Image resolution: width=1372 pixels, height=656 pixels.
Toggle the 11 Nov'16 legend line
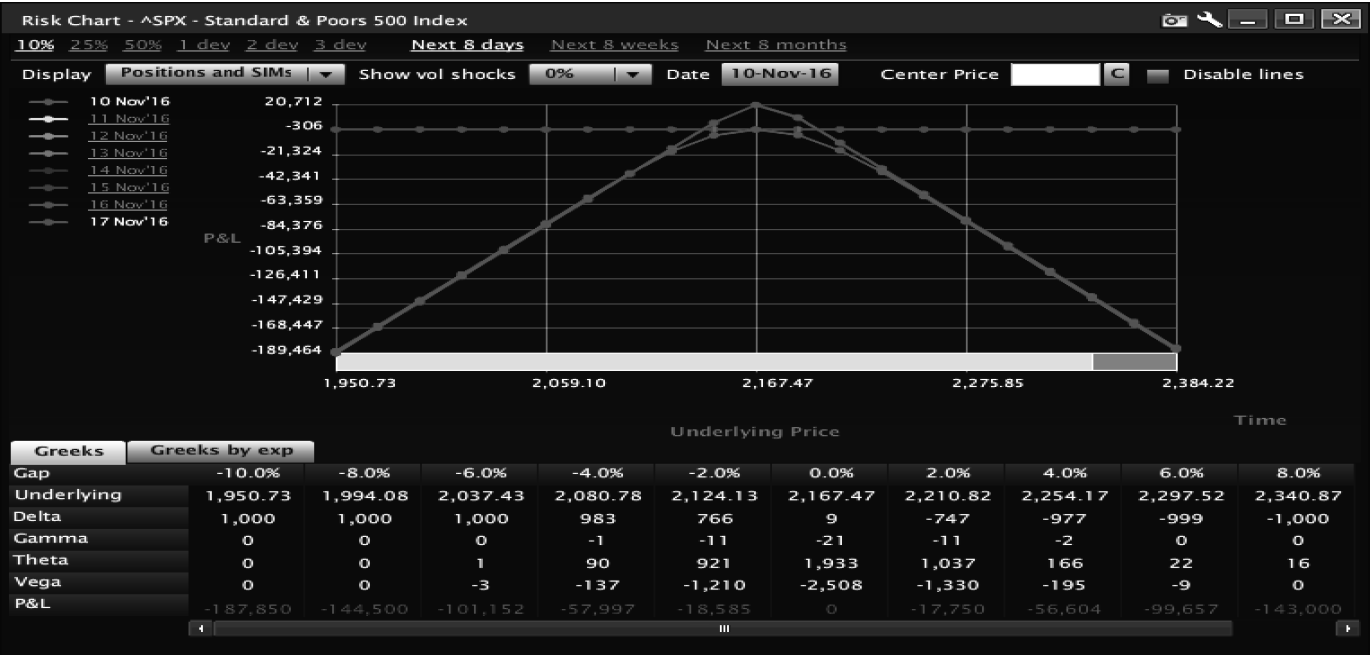pos(129,119)
